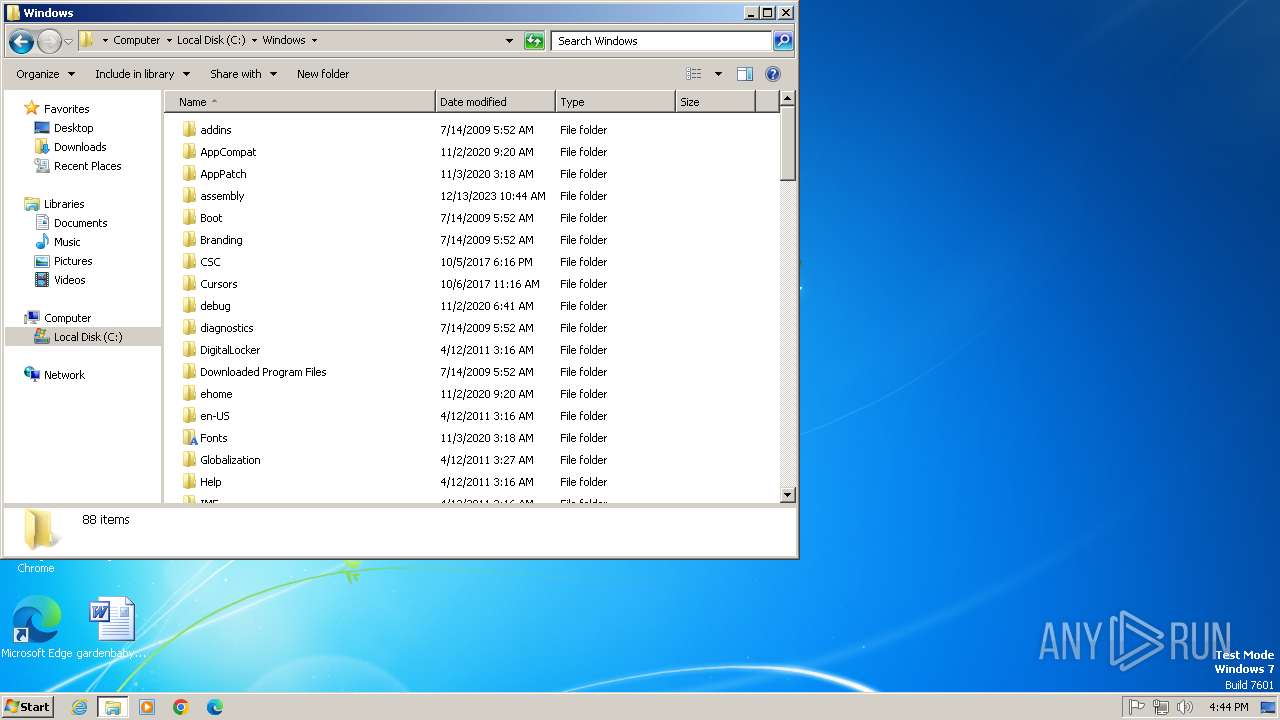Select the addins folder icon
This screenshot has width=1280, height=720.
190,130
